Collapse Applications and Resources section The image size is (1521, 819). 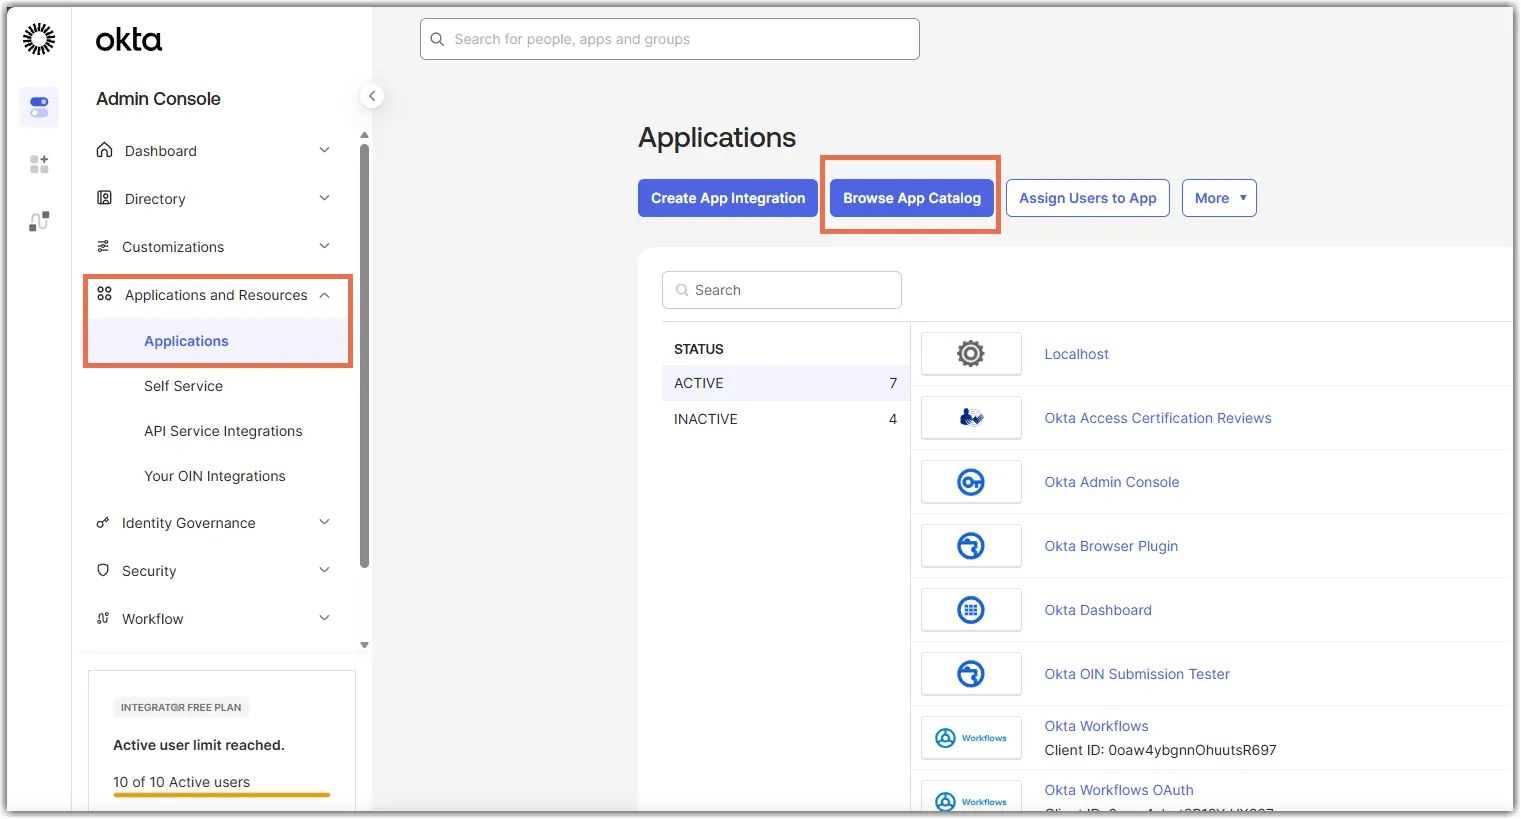coord(324,295)
